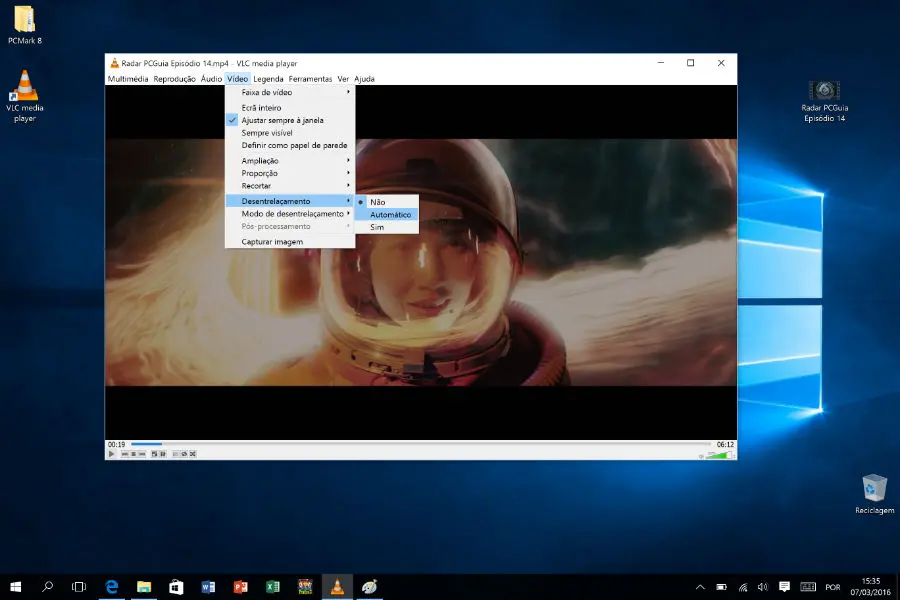Viewport: 900px width, 600px height.
Task: Open the Legenda menu
Action: pyautogui.click(x=268, y=79)
